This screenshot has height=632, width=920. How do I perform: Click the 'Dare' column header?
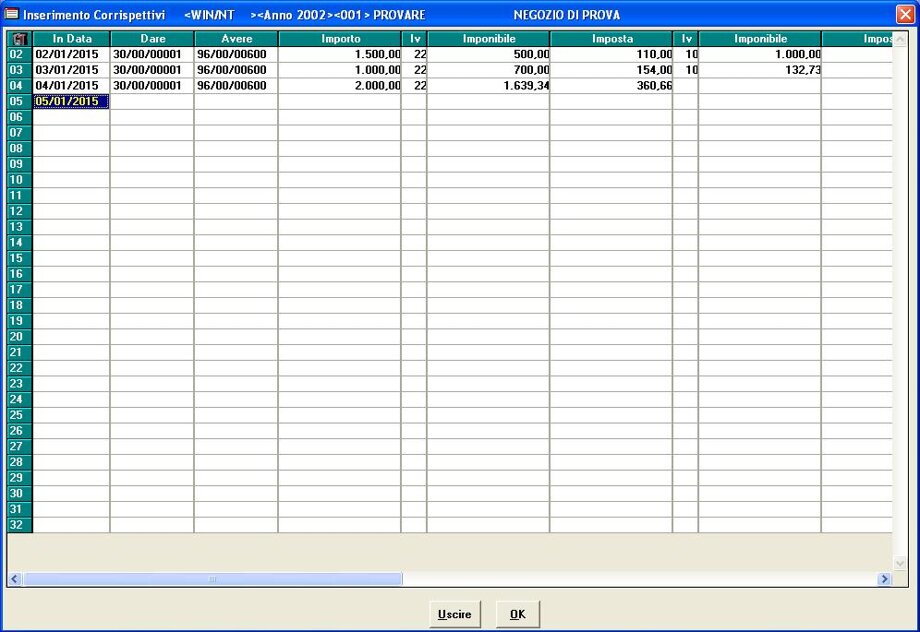coord(152,38)
